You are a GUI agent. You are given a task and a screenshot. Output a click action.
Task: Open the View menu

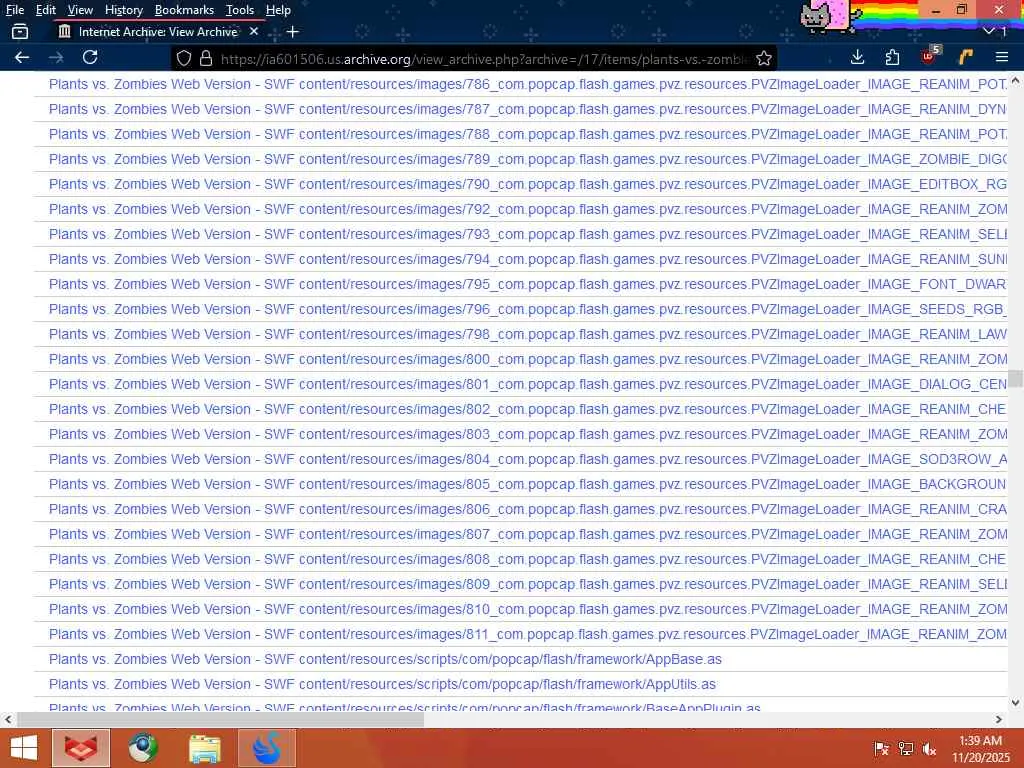(x=80, y=10)
